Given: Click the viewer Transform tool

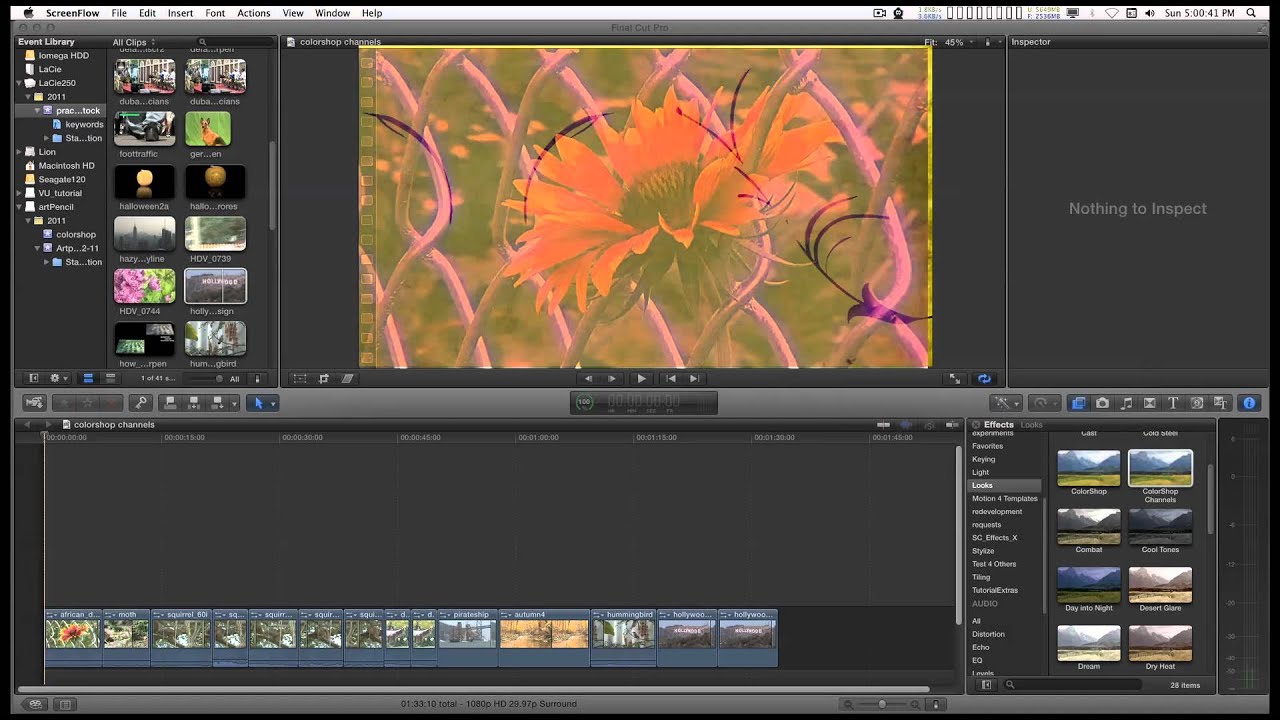Looking at the screenshot, I should 299,379.
